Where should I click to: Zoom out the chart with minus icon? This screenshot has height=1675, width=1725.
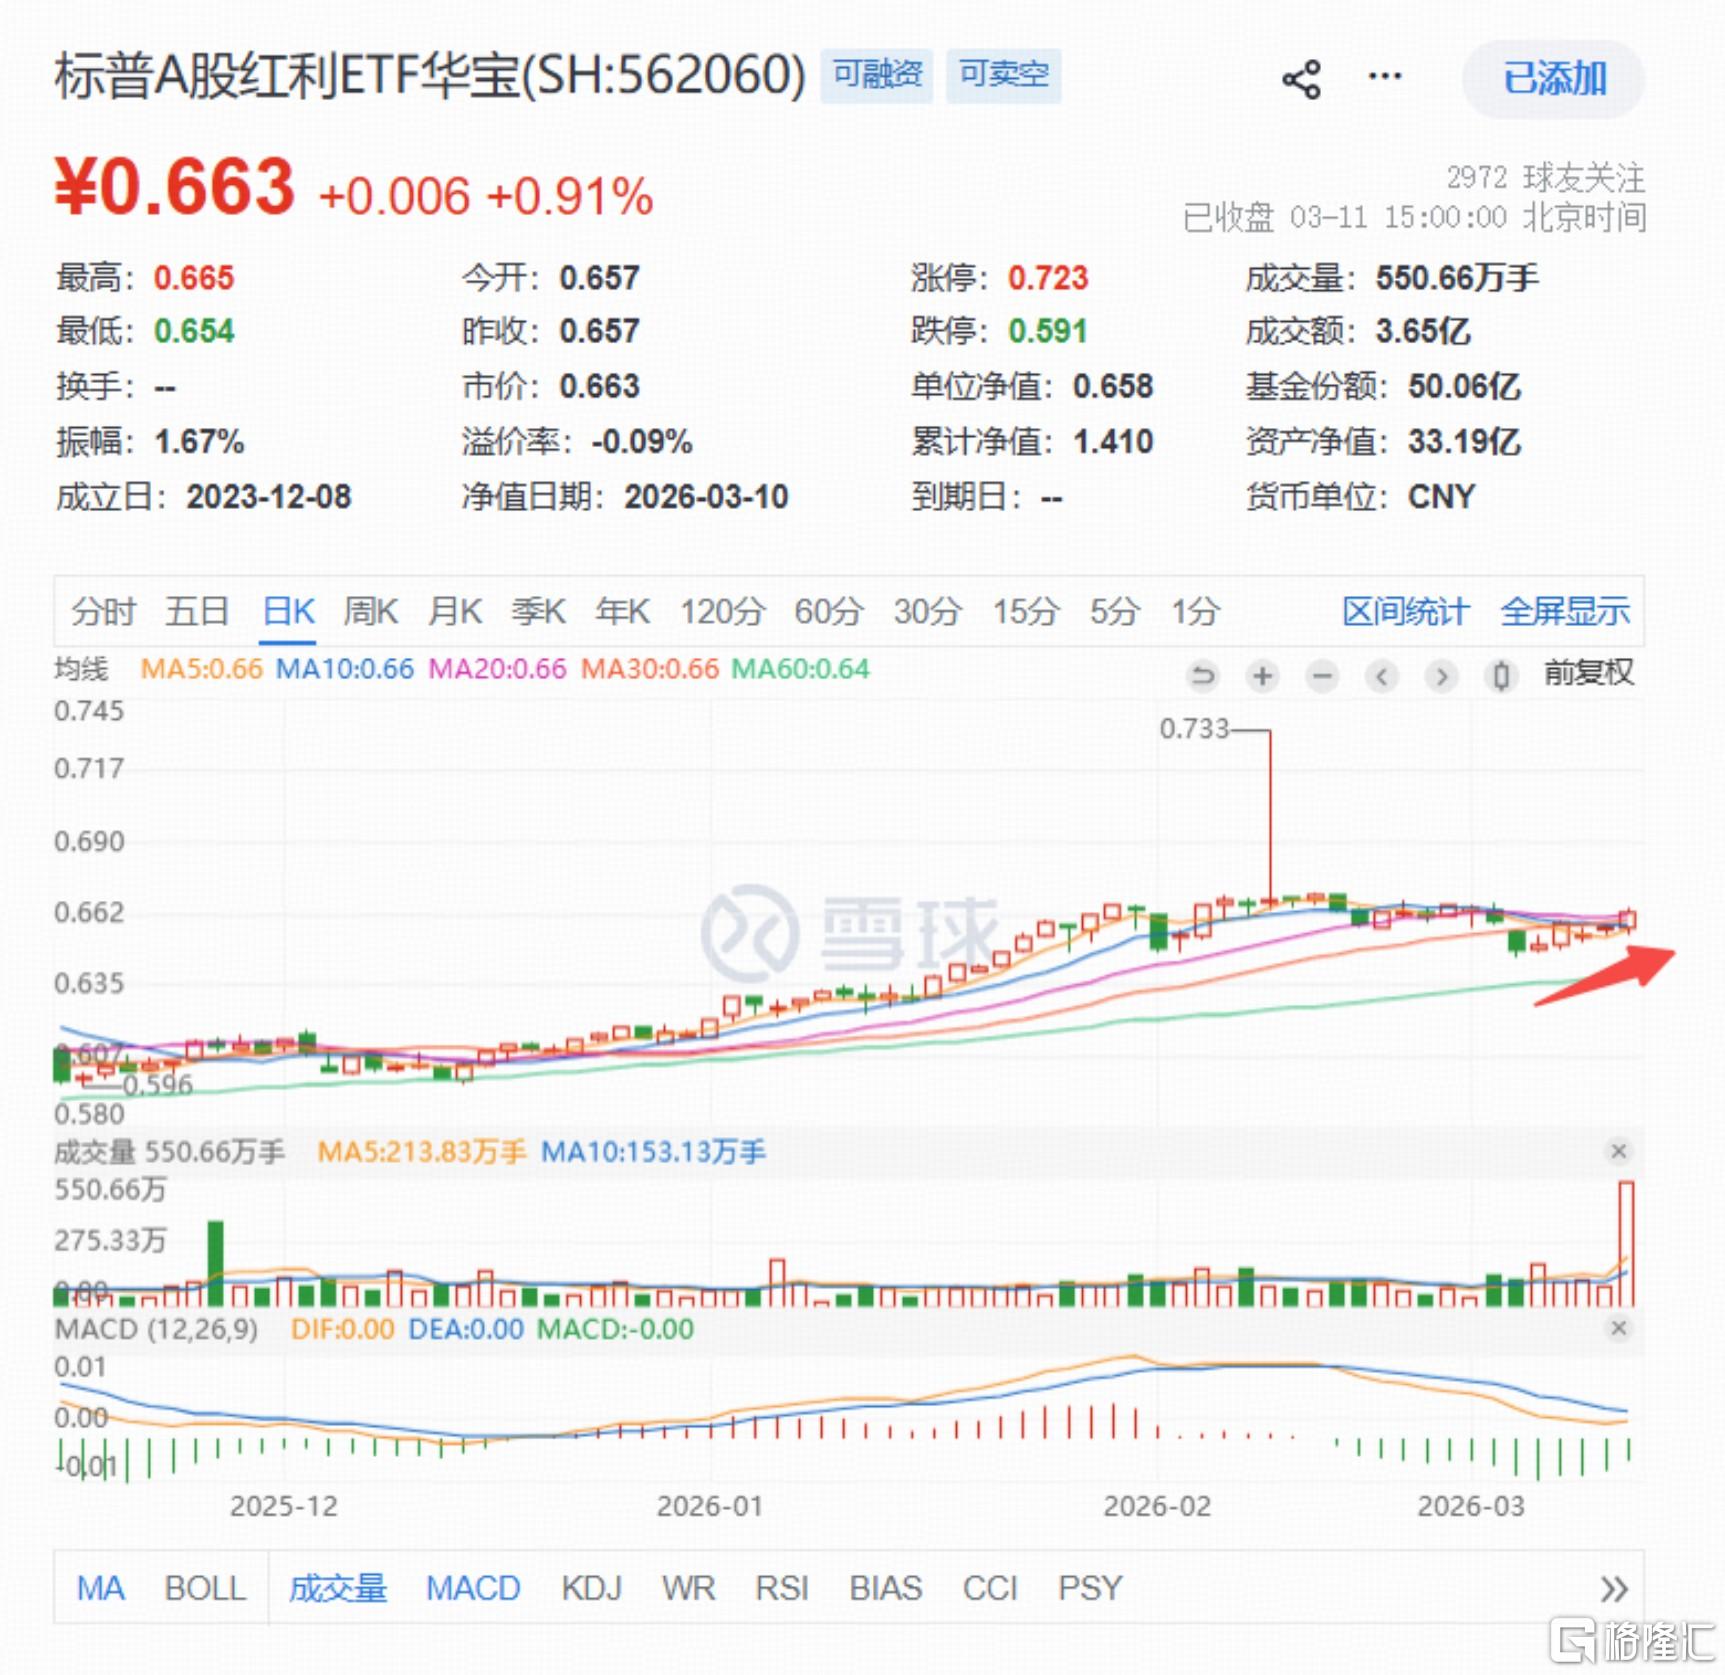[1322, 677]
